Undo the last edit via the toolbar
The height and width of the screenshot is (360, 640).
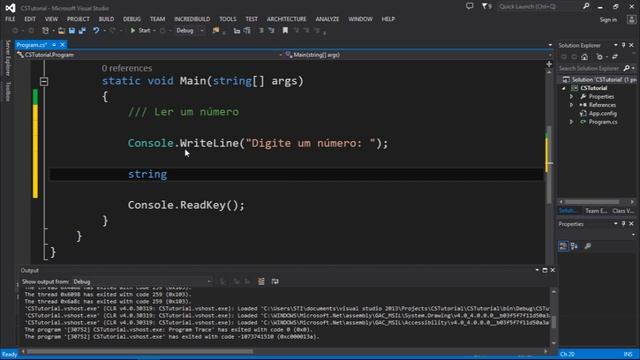[96, 31]
